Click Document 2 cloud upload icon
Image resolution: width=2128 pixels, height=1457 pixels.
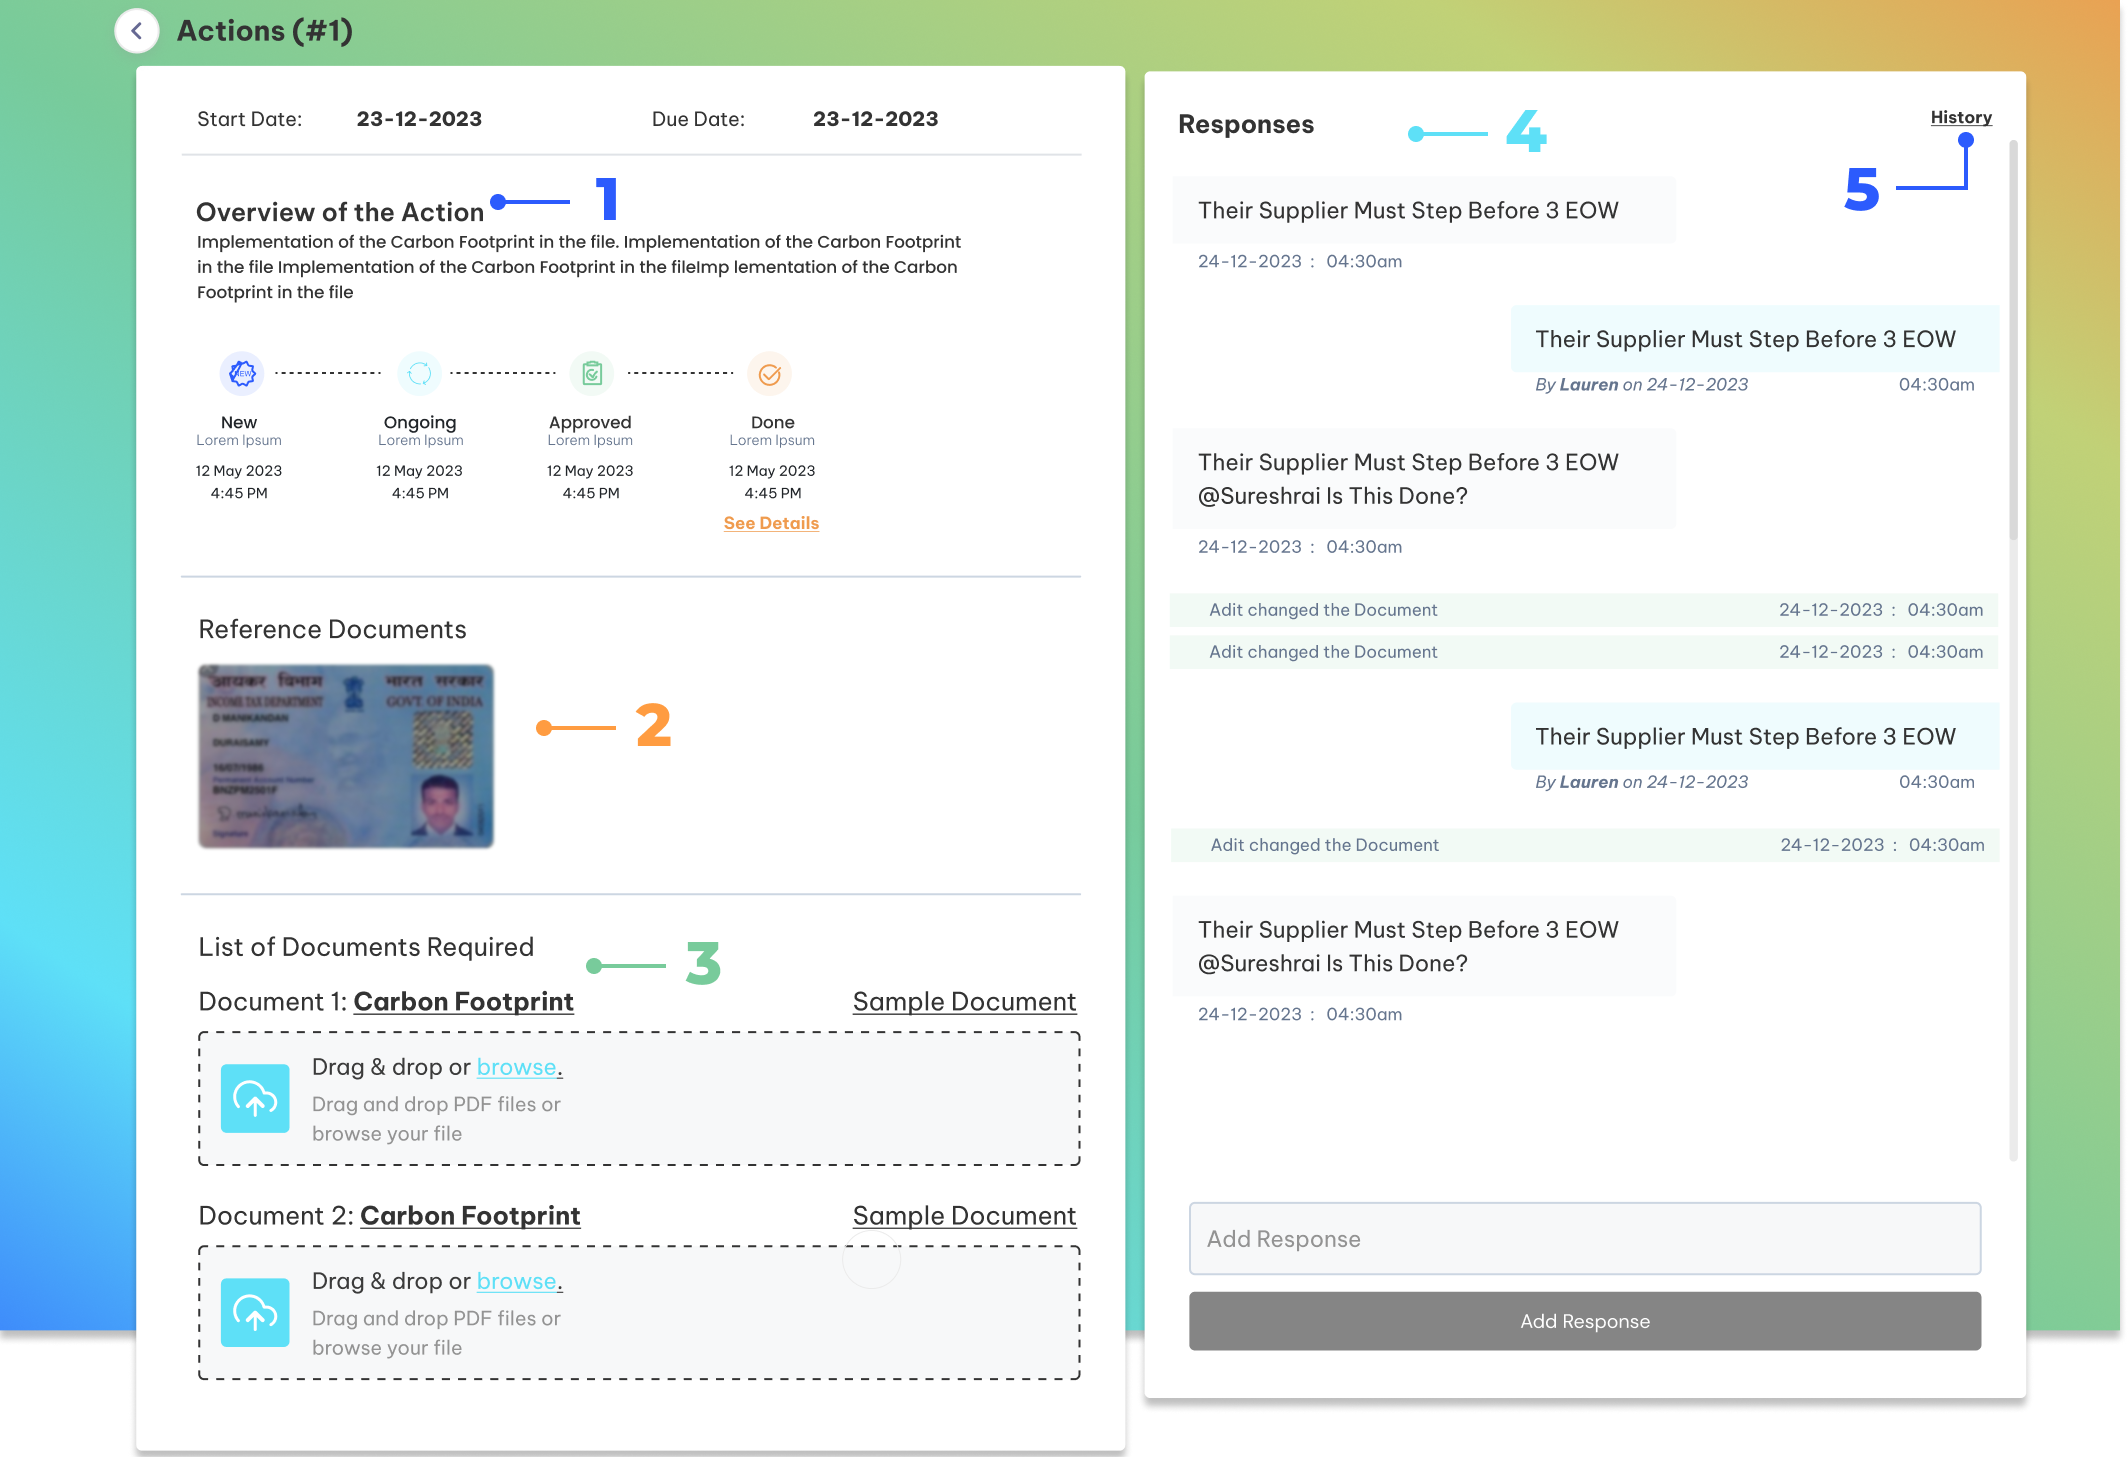(x=255, y=1312)
